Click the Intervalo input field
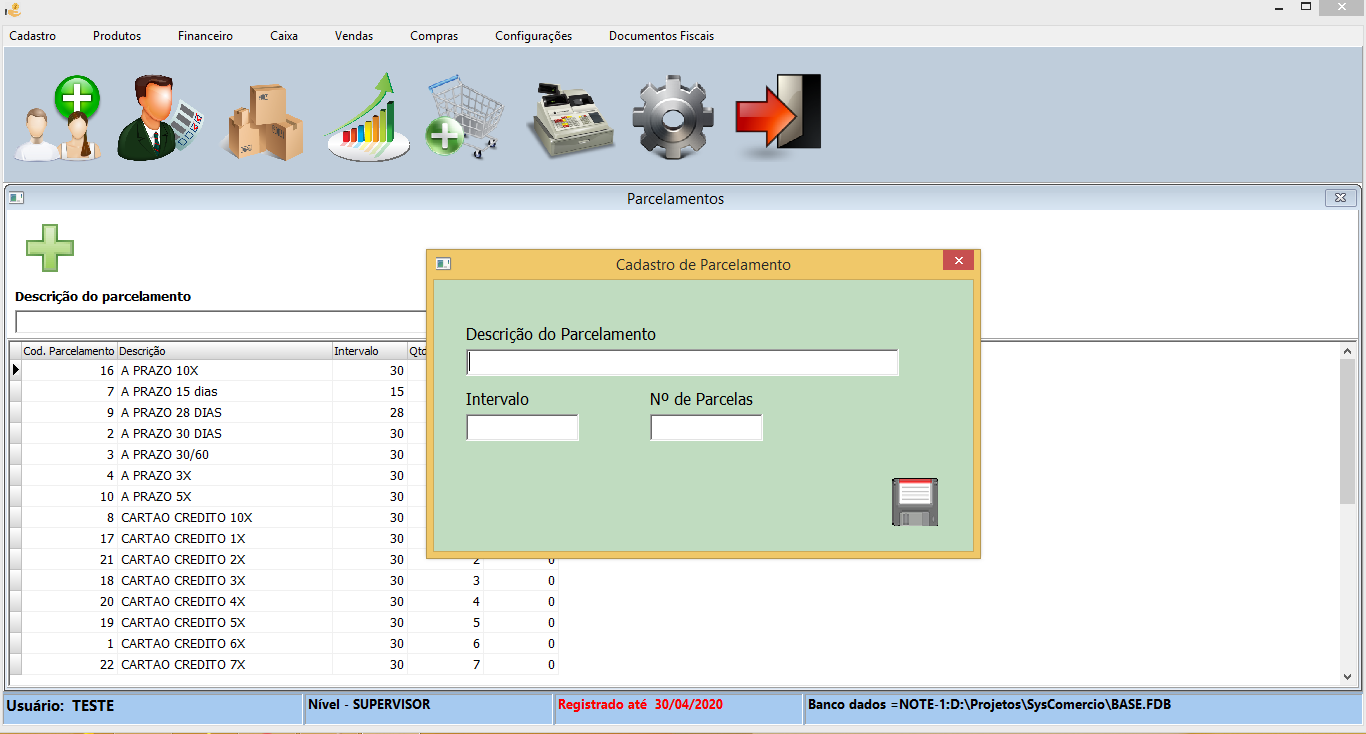 pos(522,427)
